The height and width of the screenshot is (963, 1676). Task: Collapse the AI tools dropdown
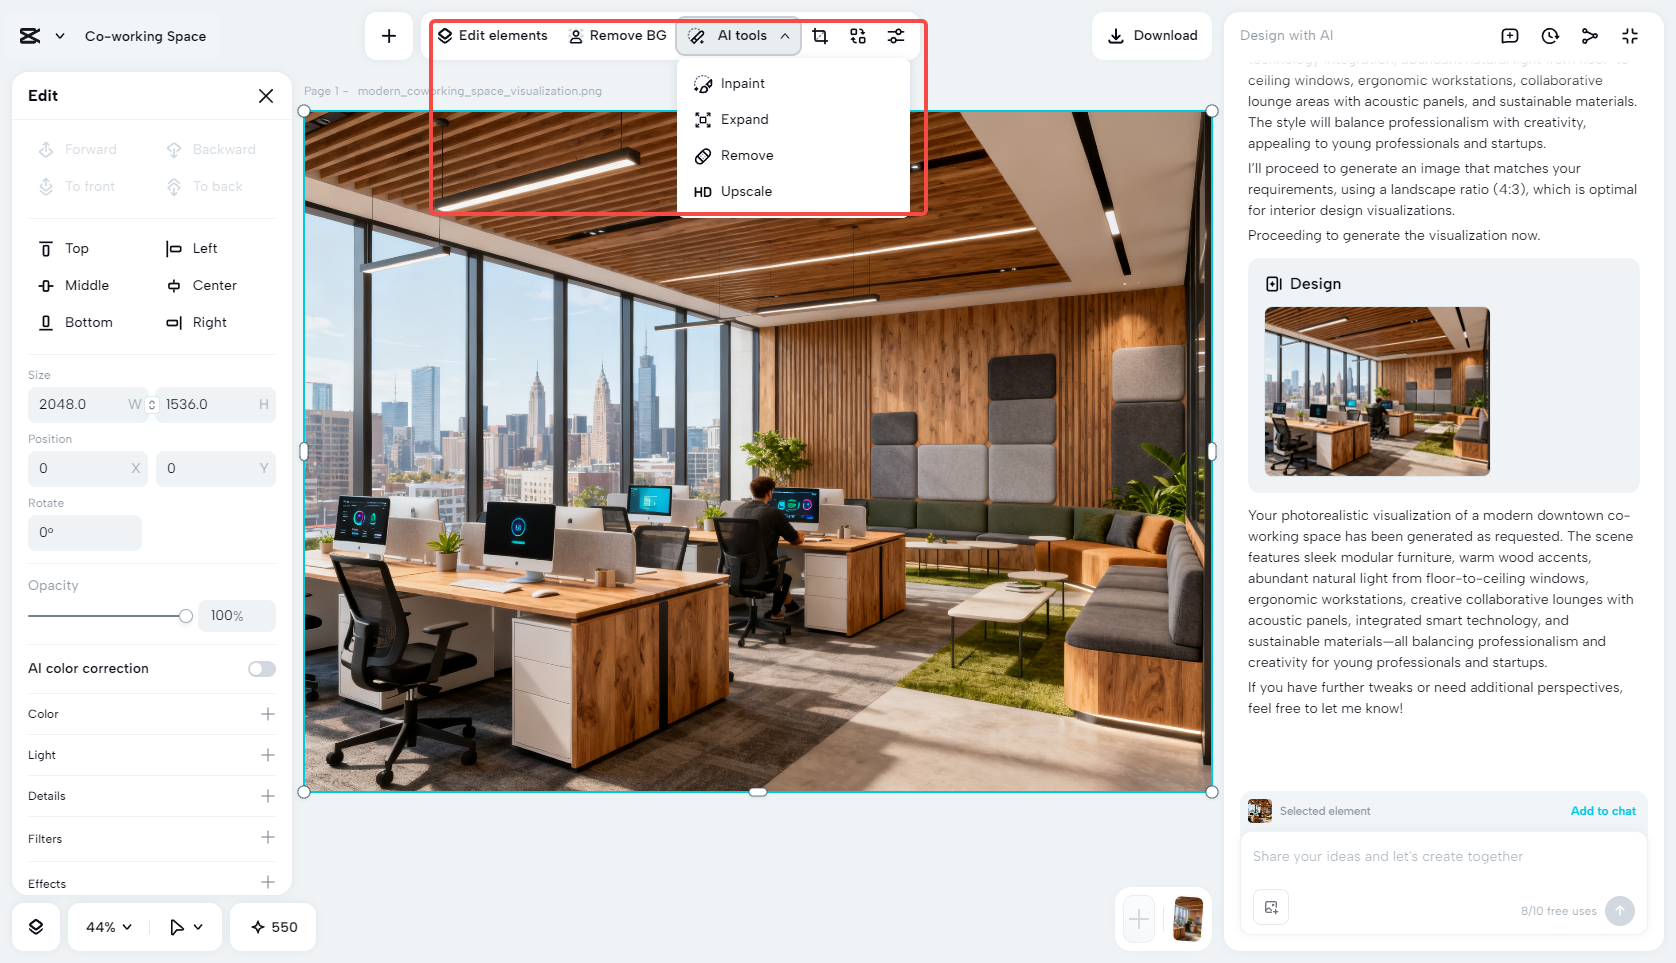784,36
